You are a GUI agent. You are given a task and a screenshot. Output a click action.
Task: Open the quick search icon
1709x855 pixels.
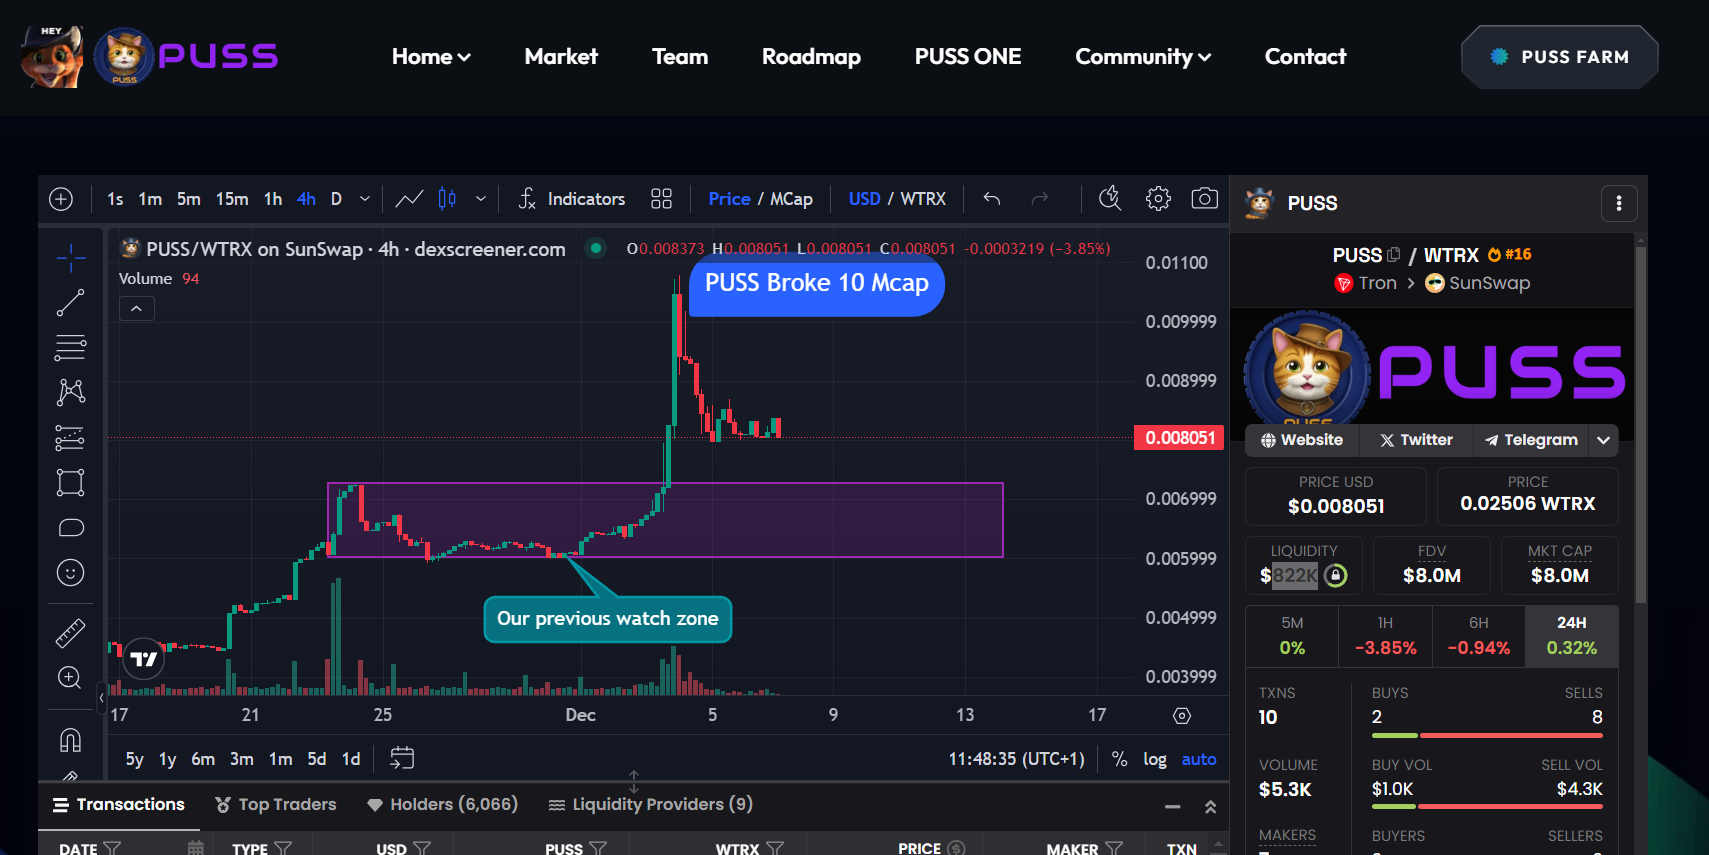[x=1110, y=198]
